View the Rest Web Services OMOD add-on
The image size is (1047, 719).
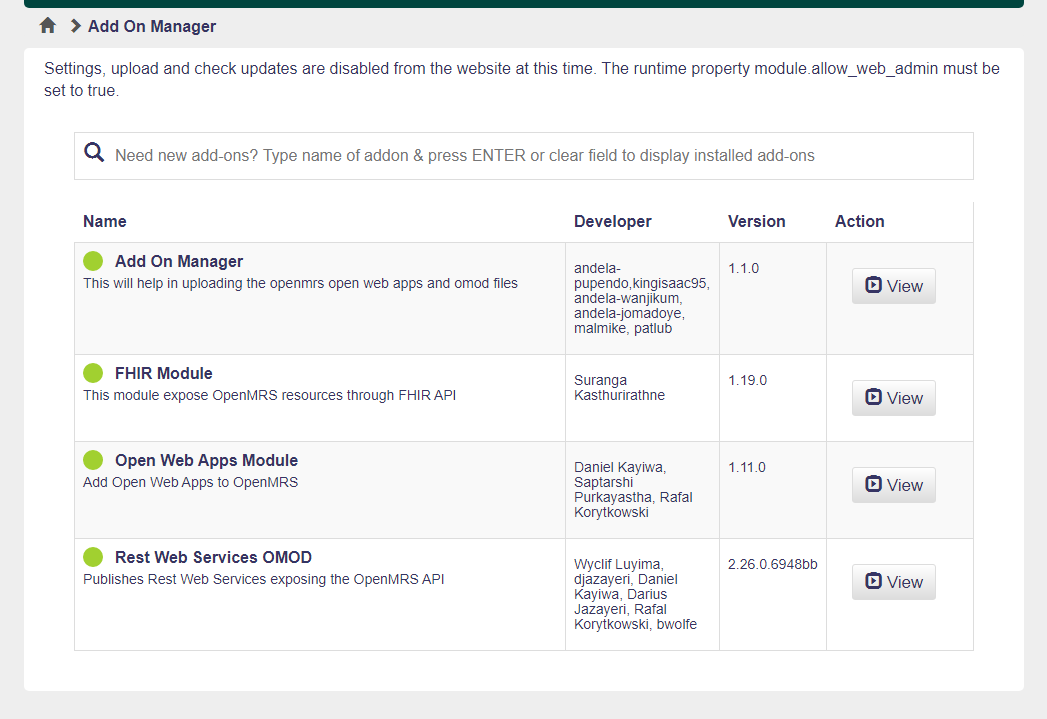[893, 582]
